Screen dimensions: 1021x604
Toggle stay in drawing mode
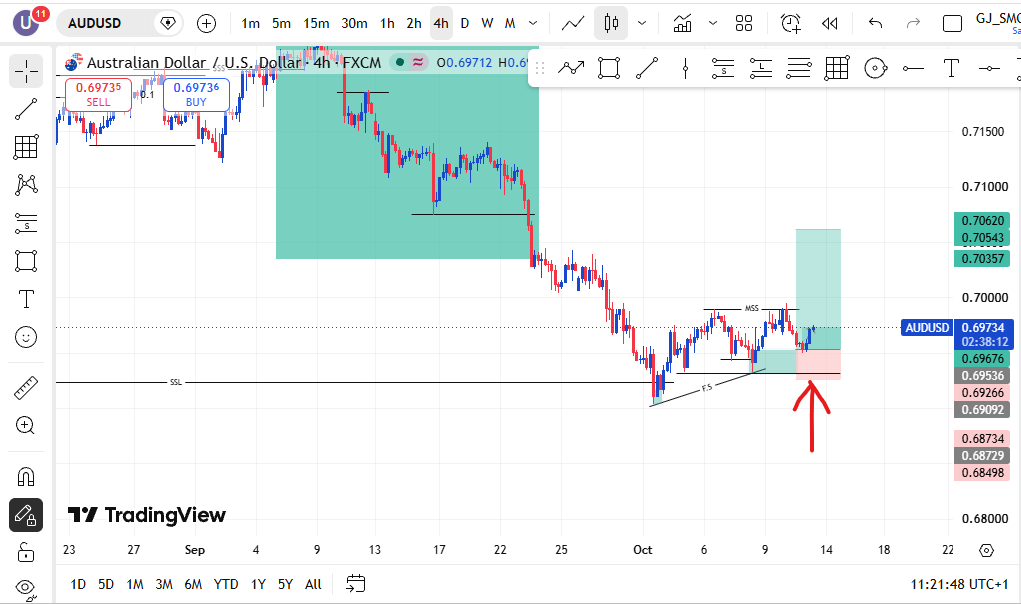pyautogui.click(x=26, y=515)
